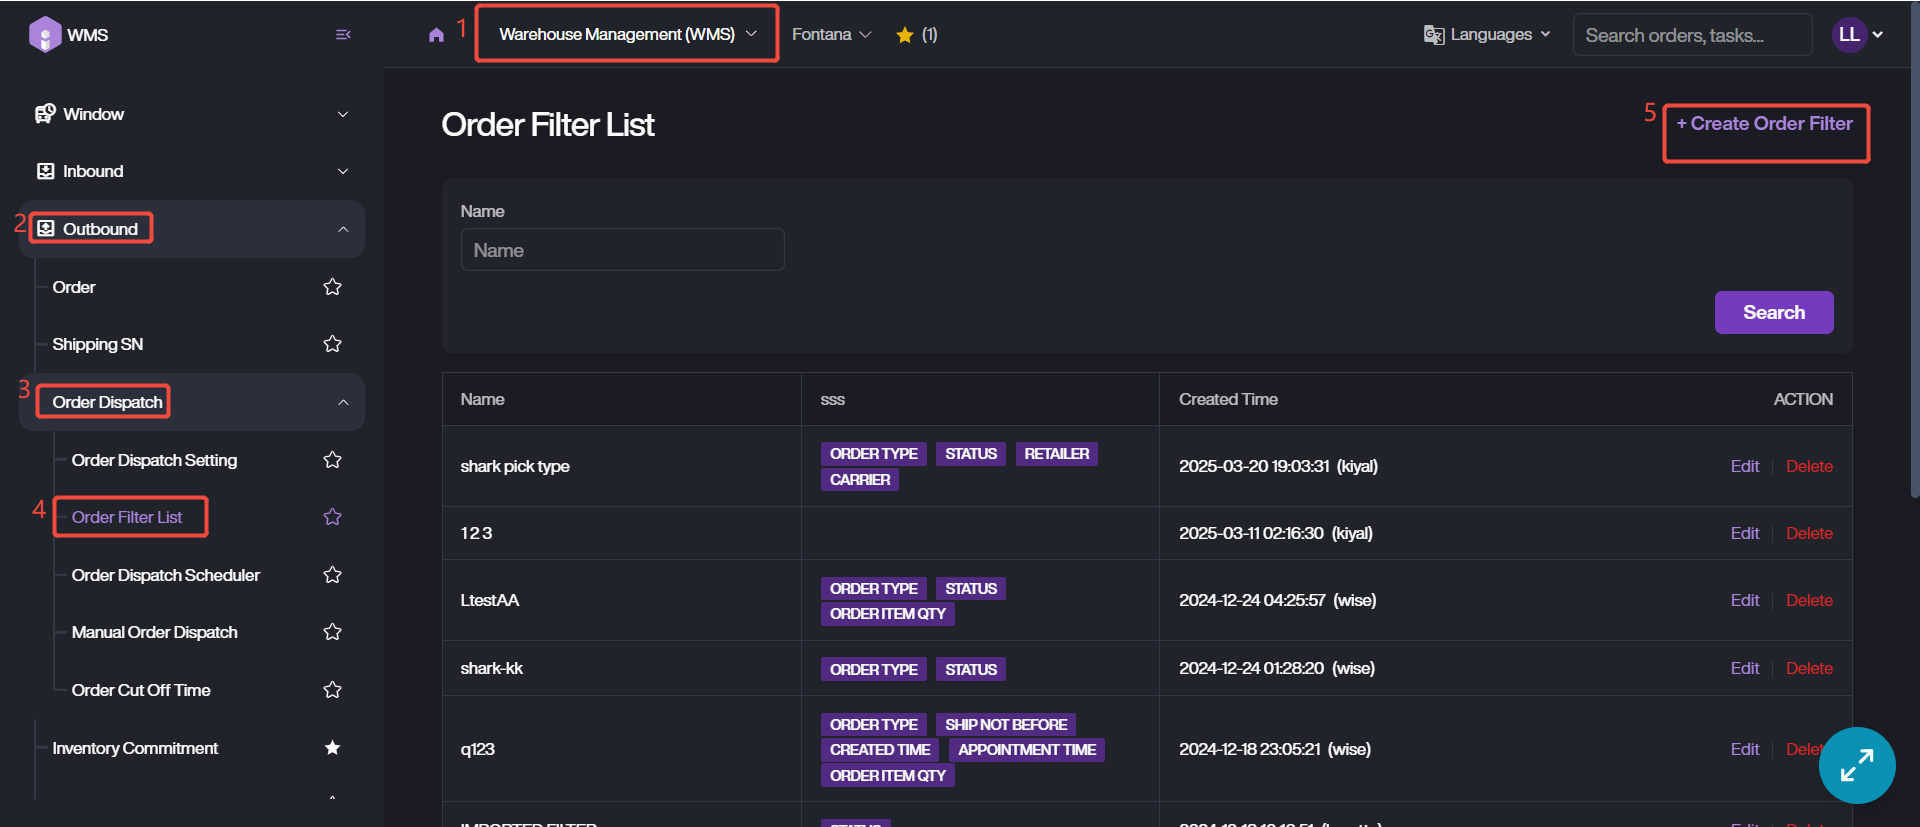Click the fullscreen expand floating button
The height and width of the screenshot is (827, 1920).
click(1857, 765)
